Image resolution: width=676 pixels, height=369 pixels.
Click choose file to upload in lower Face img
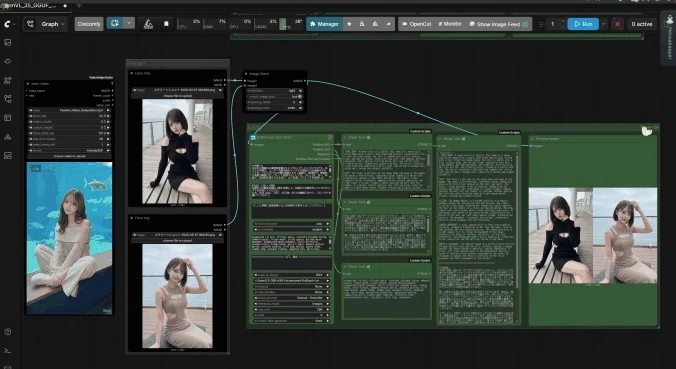pyautogui.click(x=177, y=241)
